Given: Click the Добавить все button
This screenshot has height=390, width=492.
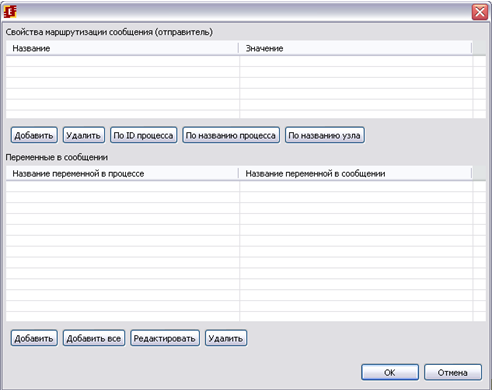Looking at the screenshot, I should click(x=94, y=338).
